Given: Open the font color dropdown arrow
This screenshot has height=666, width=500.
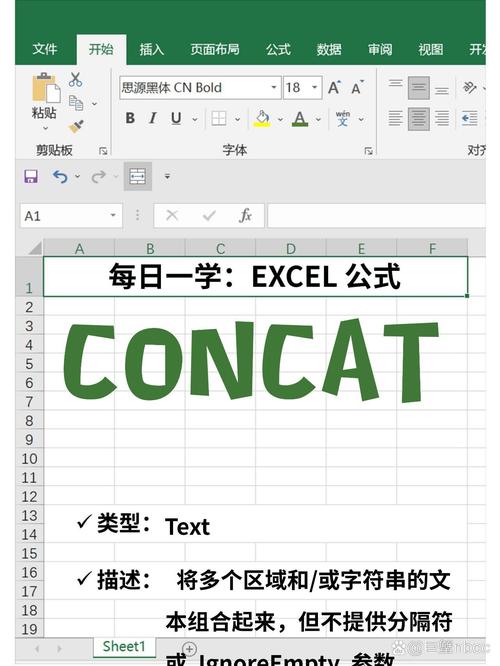Looking at the screenshot, I should click(x=318, y=119).
